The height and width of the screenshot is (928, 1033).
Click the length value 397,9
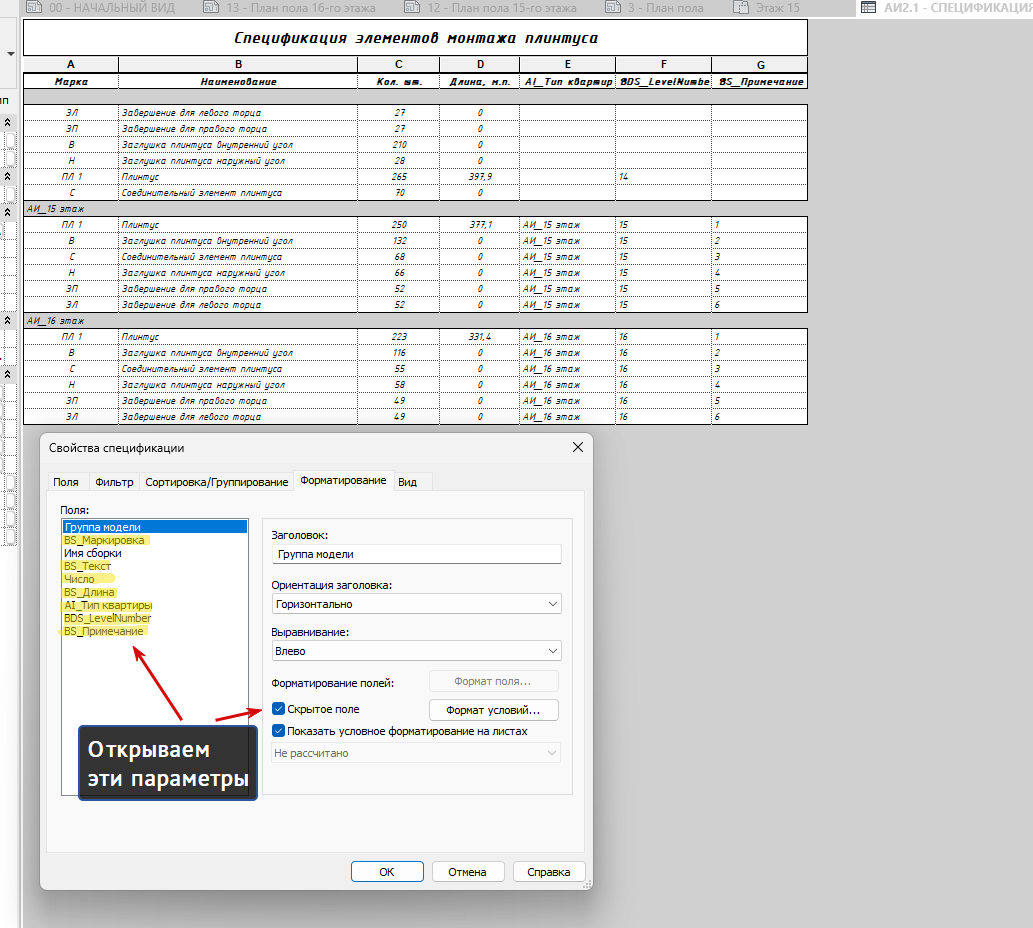click(480, 177)
